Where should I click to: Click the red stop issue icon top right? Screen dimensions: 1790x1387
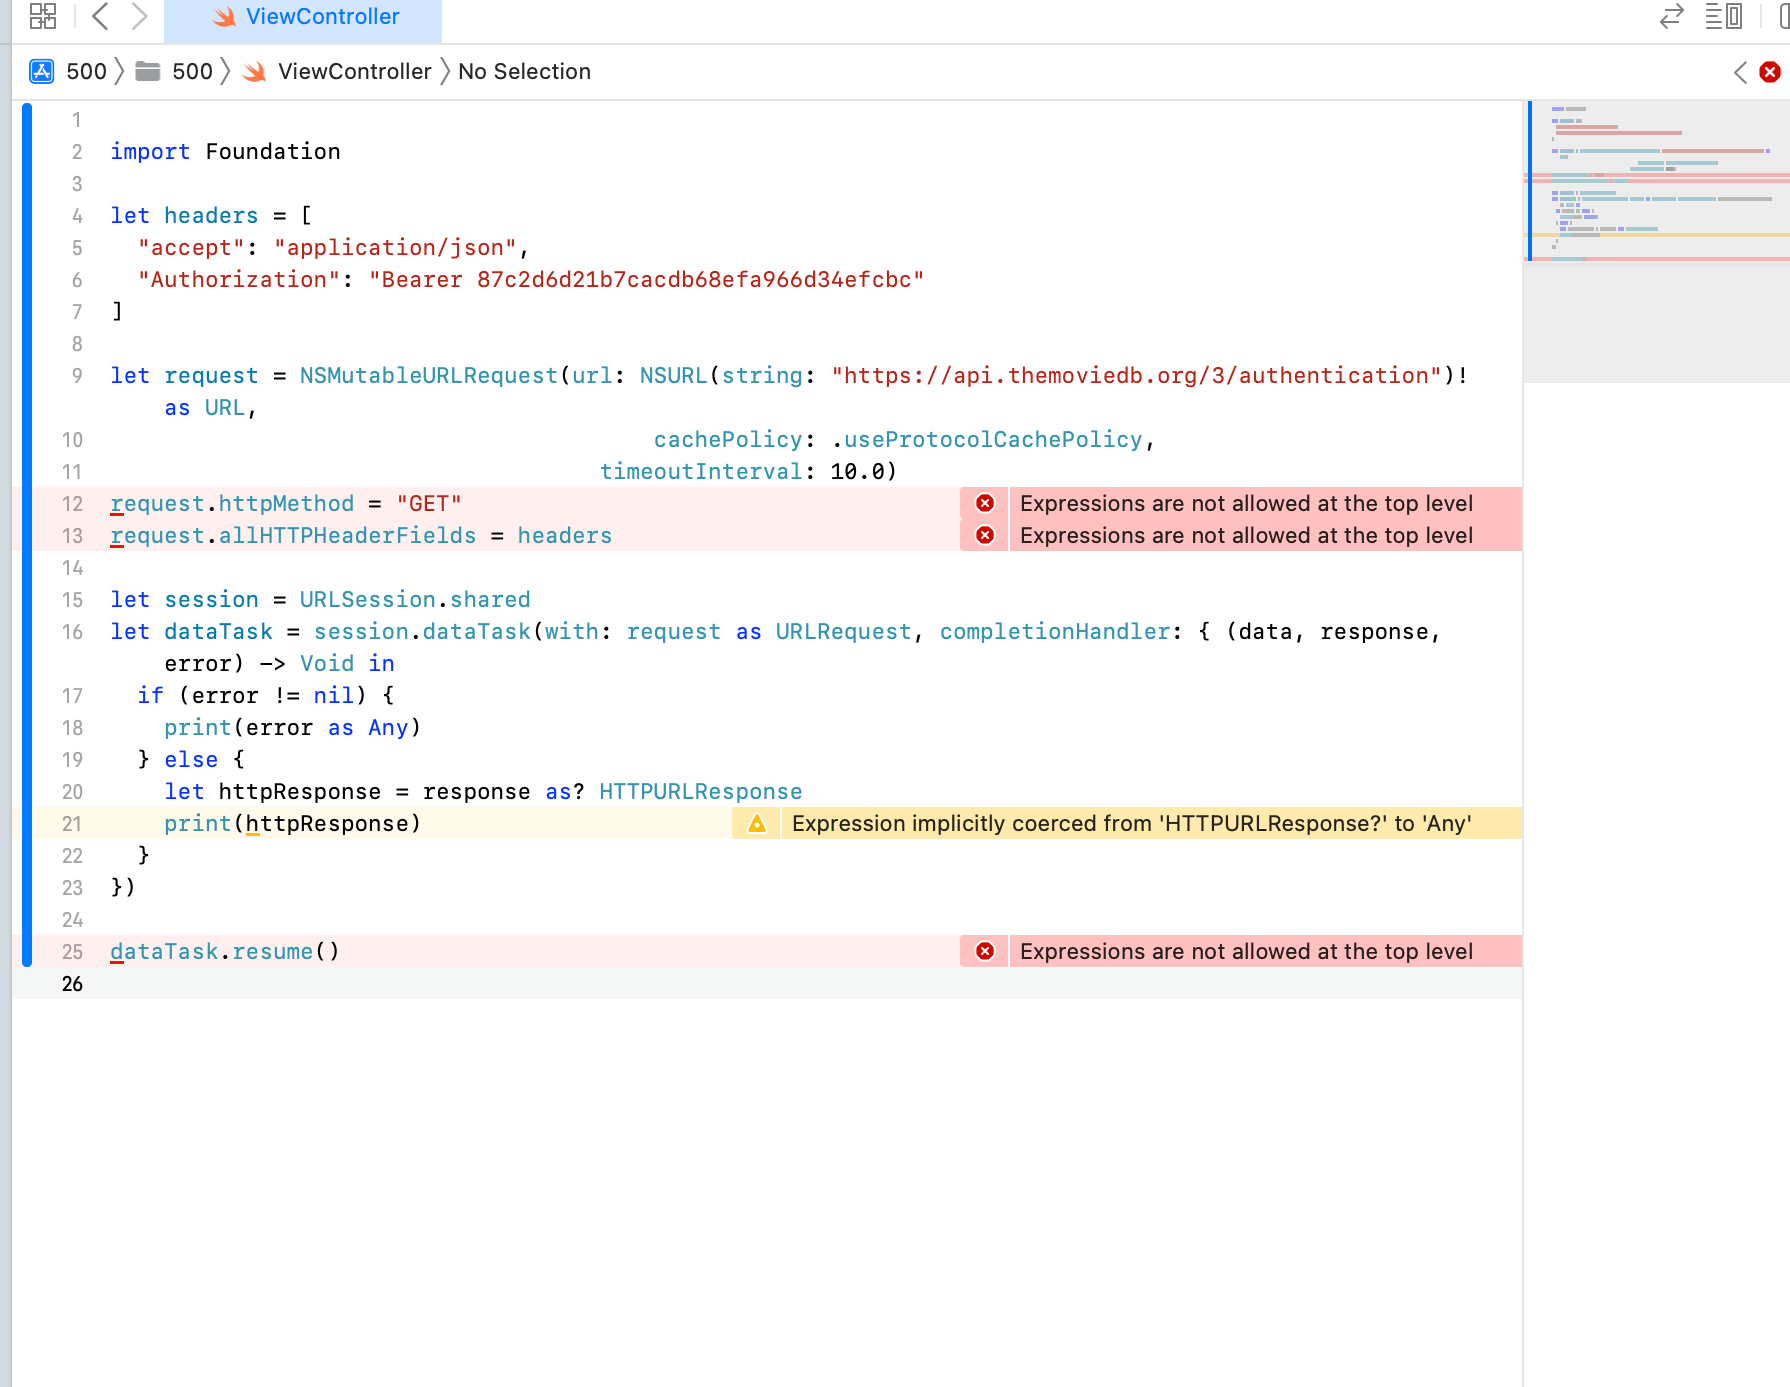pos(1771,71)
